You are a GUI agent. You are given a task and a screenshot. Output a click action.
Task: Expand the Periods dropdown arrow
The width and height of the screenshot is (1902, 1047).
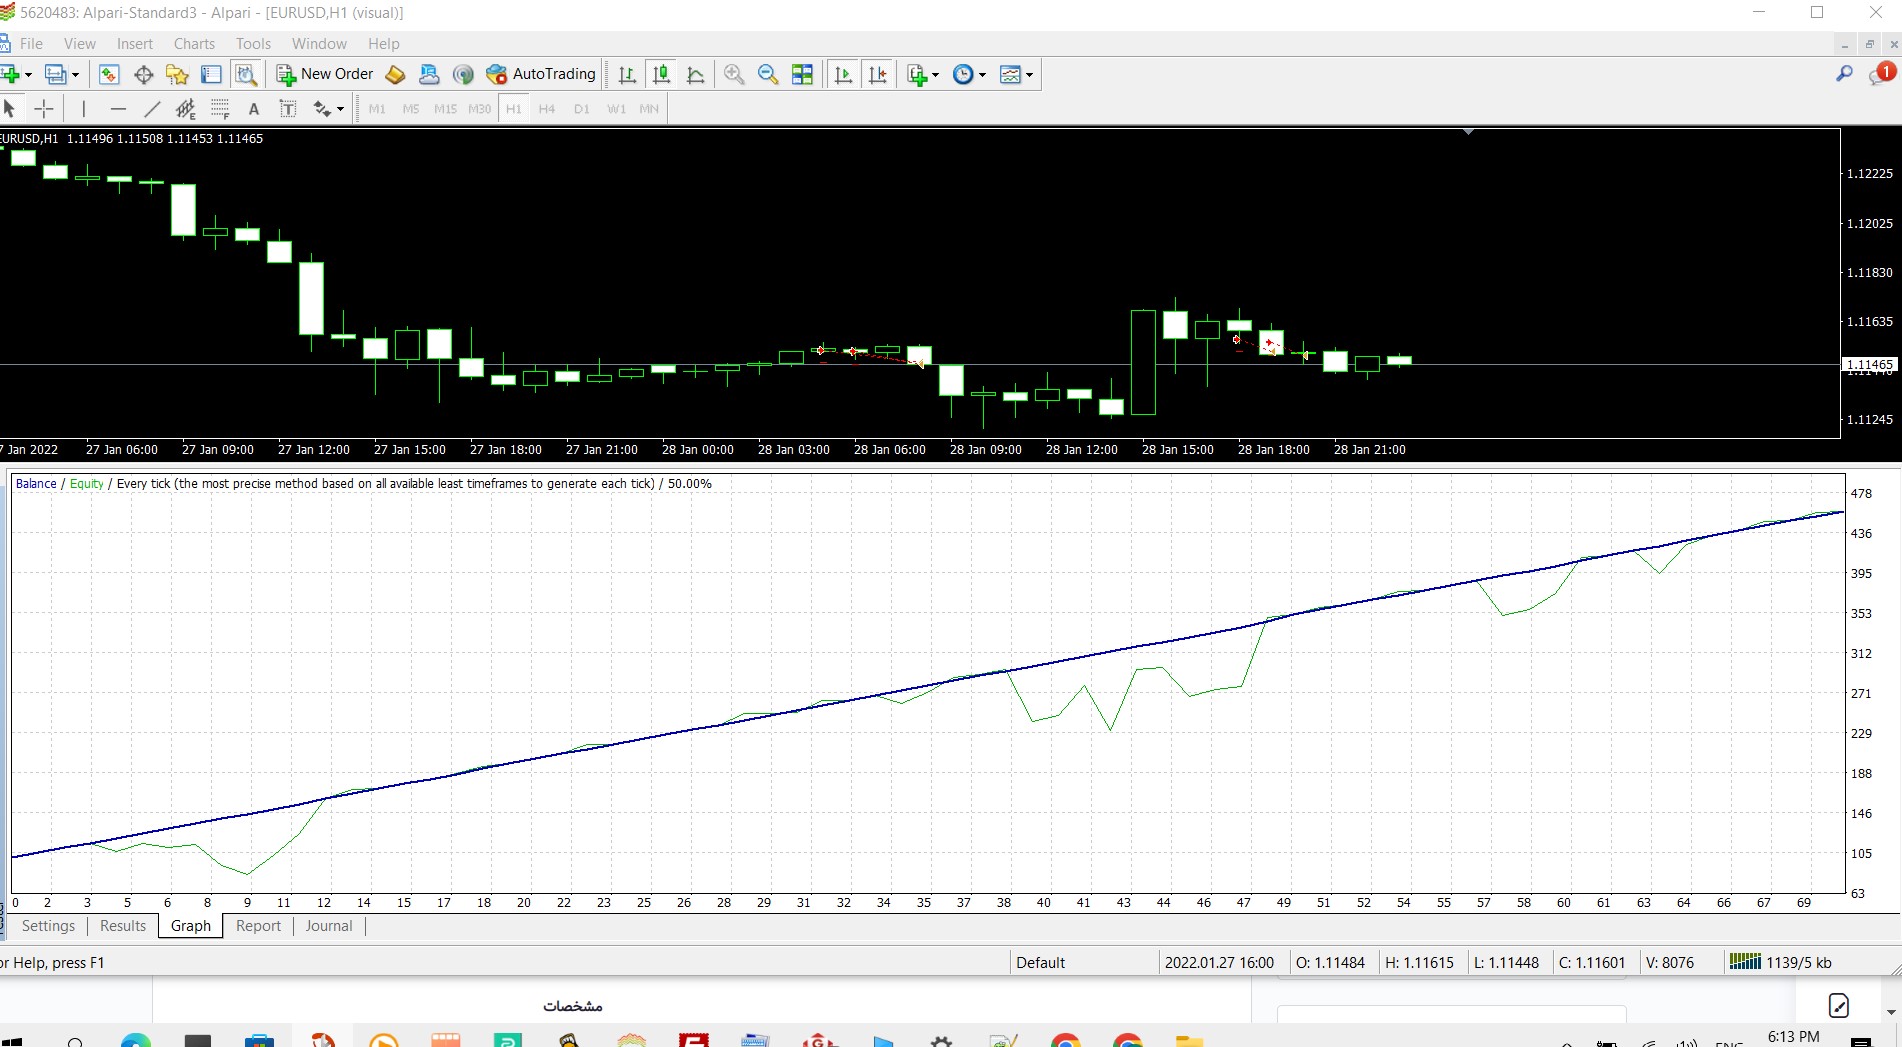(x=982, y=75)
